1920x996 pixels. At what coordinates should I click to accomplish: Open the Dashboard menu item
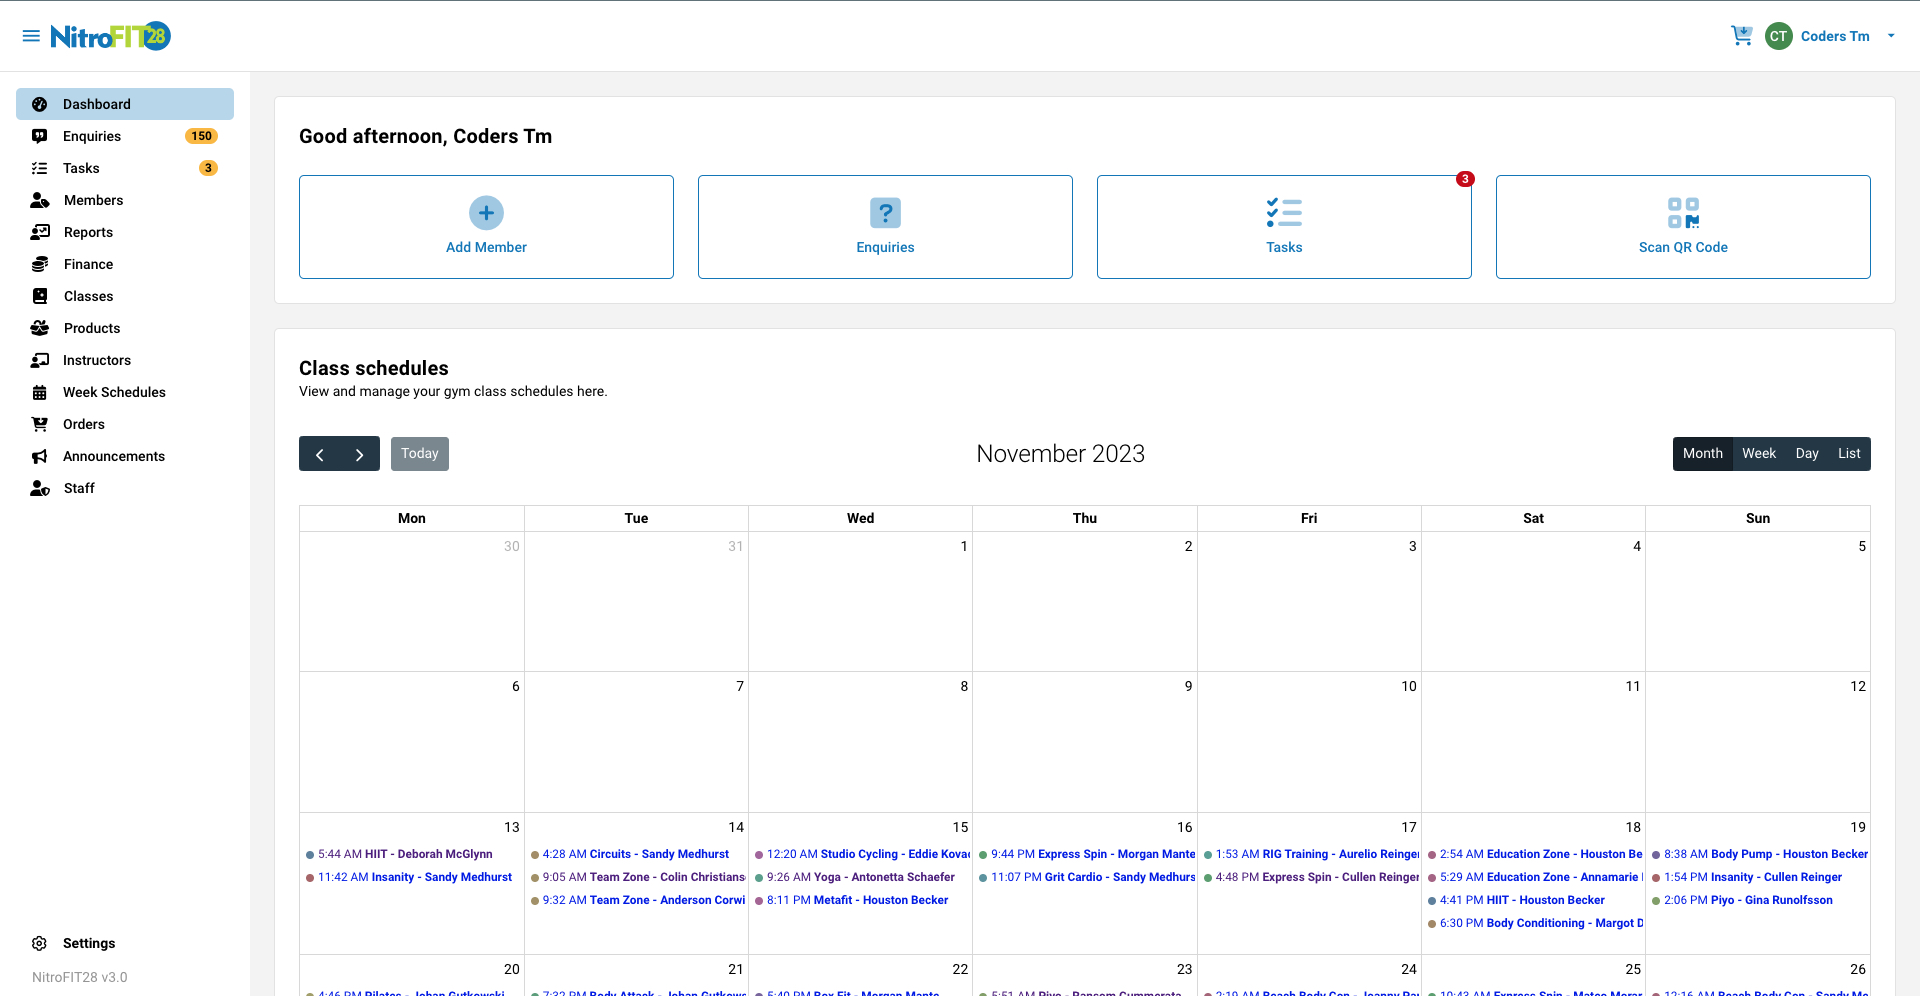[96, 104]
